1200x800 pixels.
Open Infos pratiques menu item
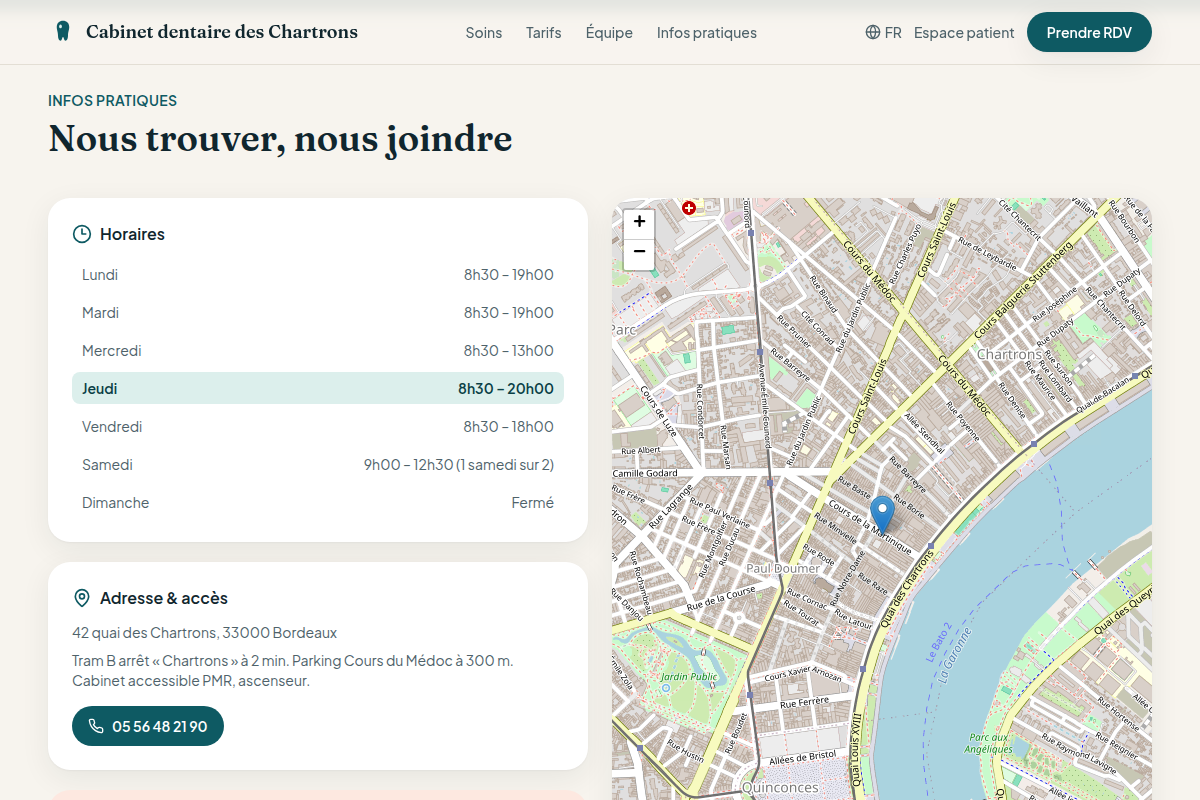[x=707, y=33]
